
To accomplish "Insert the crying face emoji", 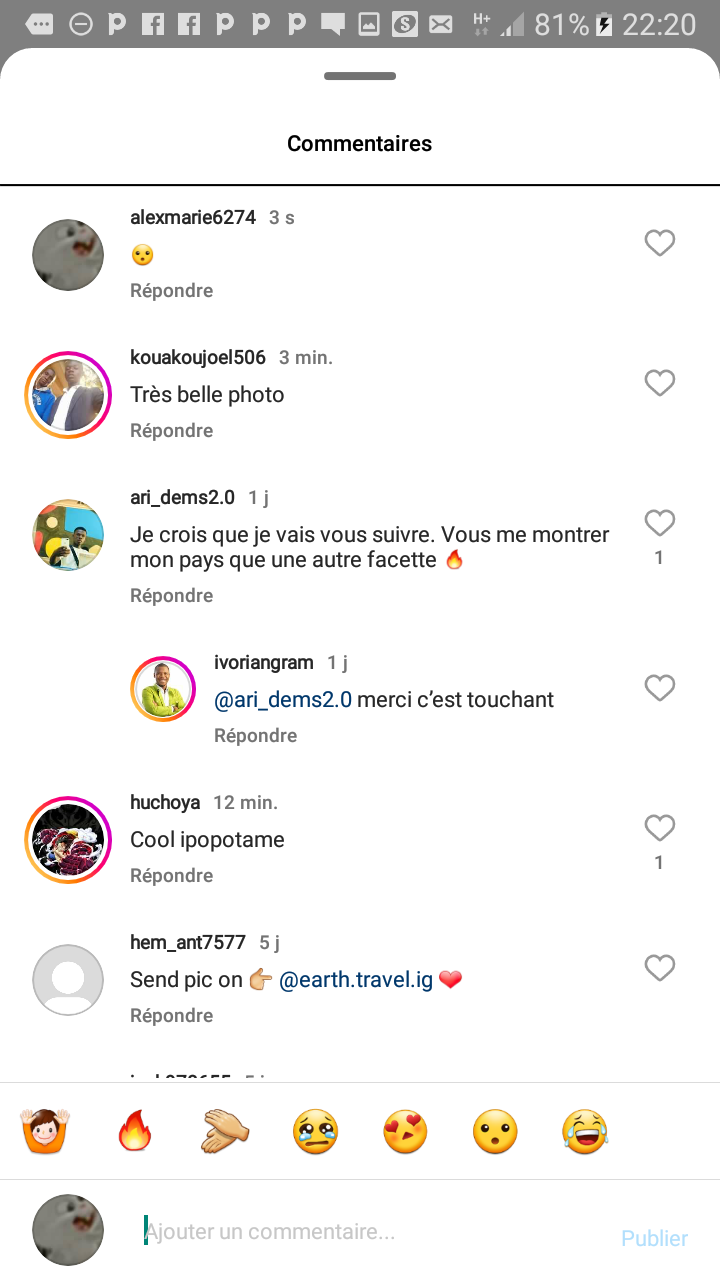I will point(315,1132).
